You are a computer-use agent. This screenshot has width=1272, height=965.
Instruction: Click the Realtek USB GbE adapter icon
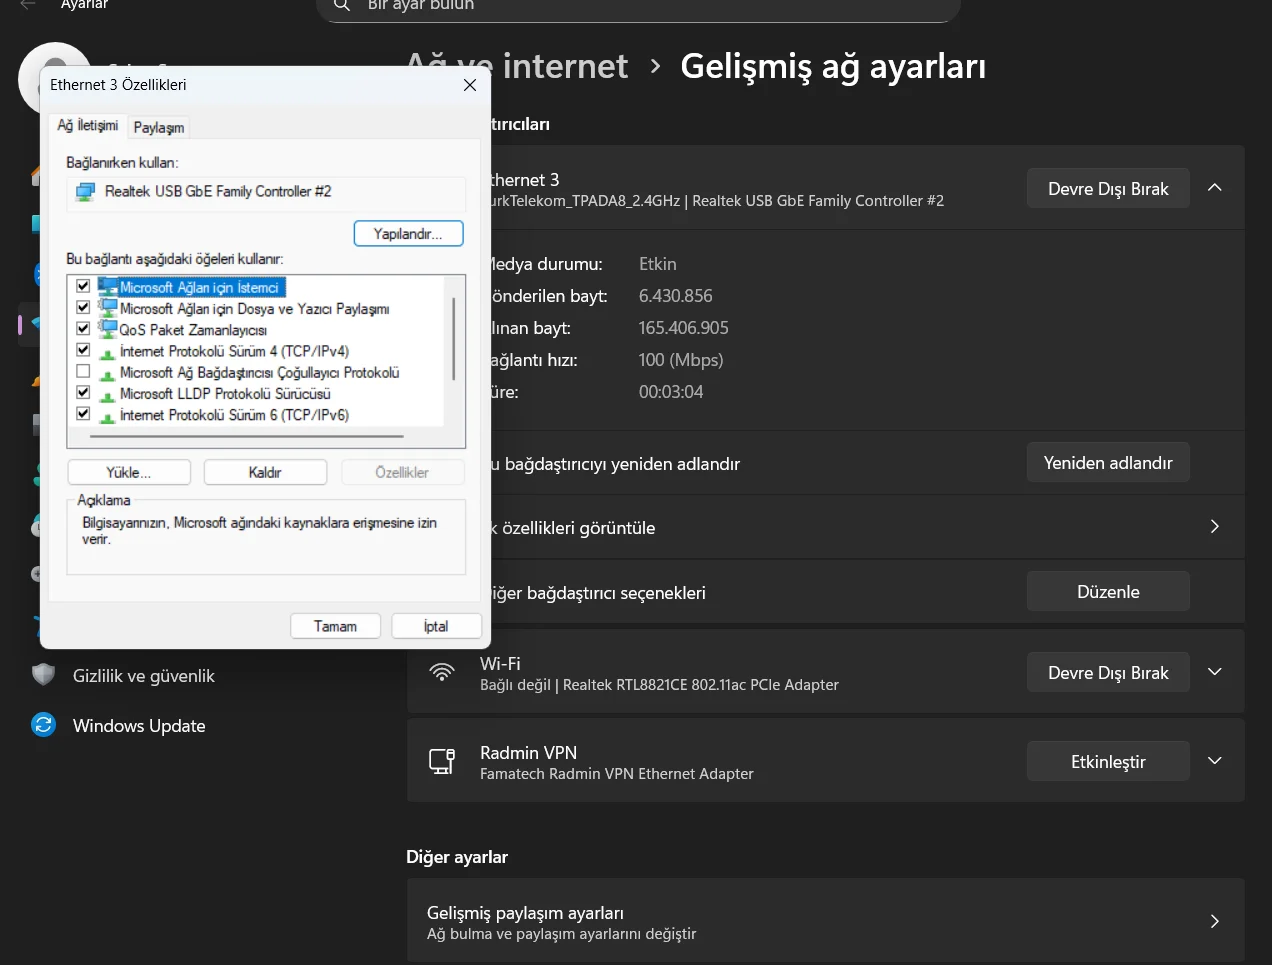86,191
